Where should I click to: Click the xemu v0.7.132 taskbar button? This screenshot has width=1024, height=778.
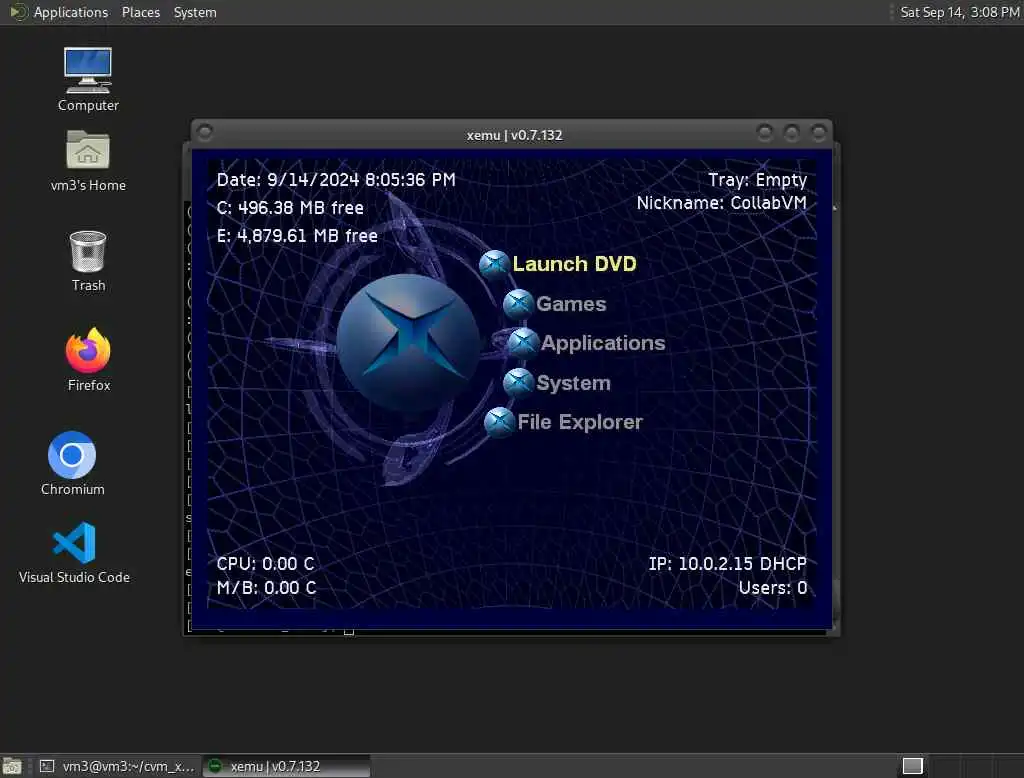[x=286, y=766]
